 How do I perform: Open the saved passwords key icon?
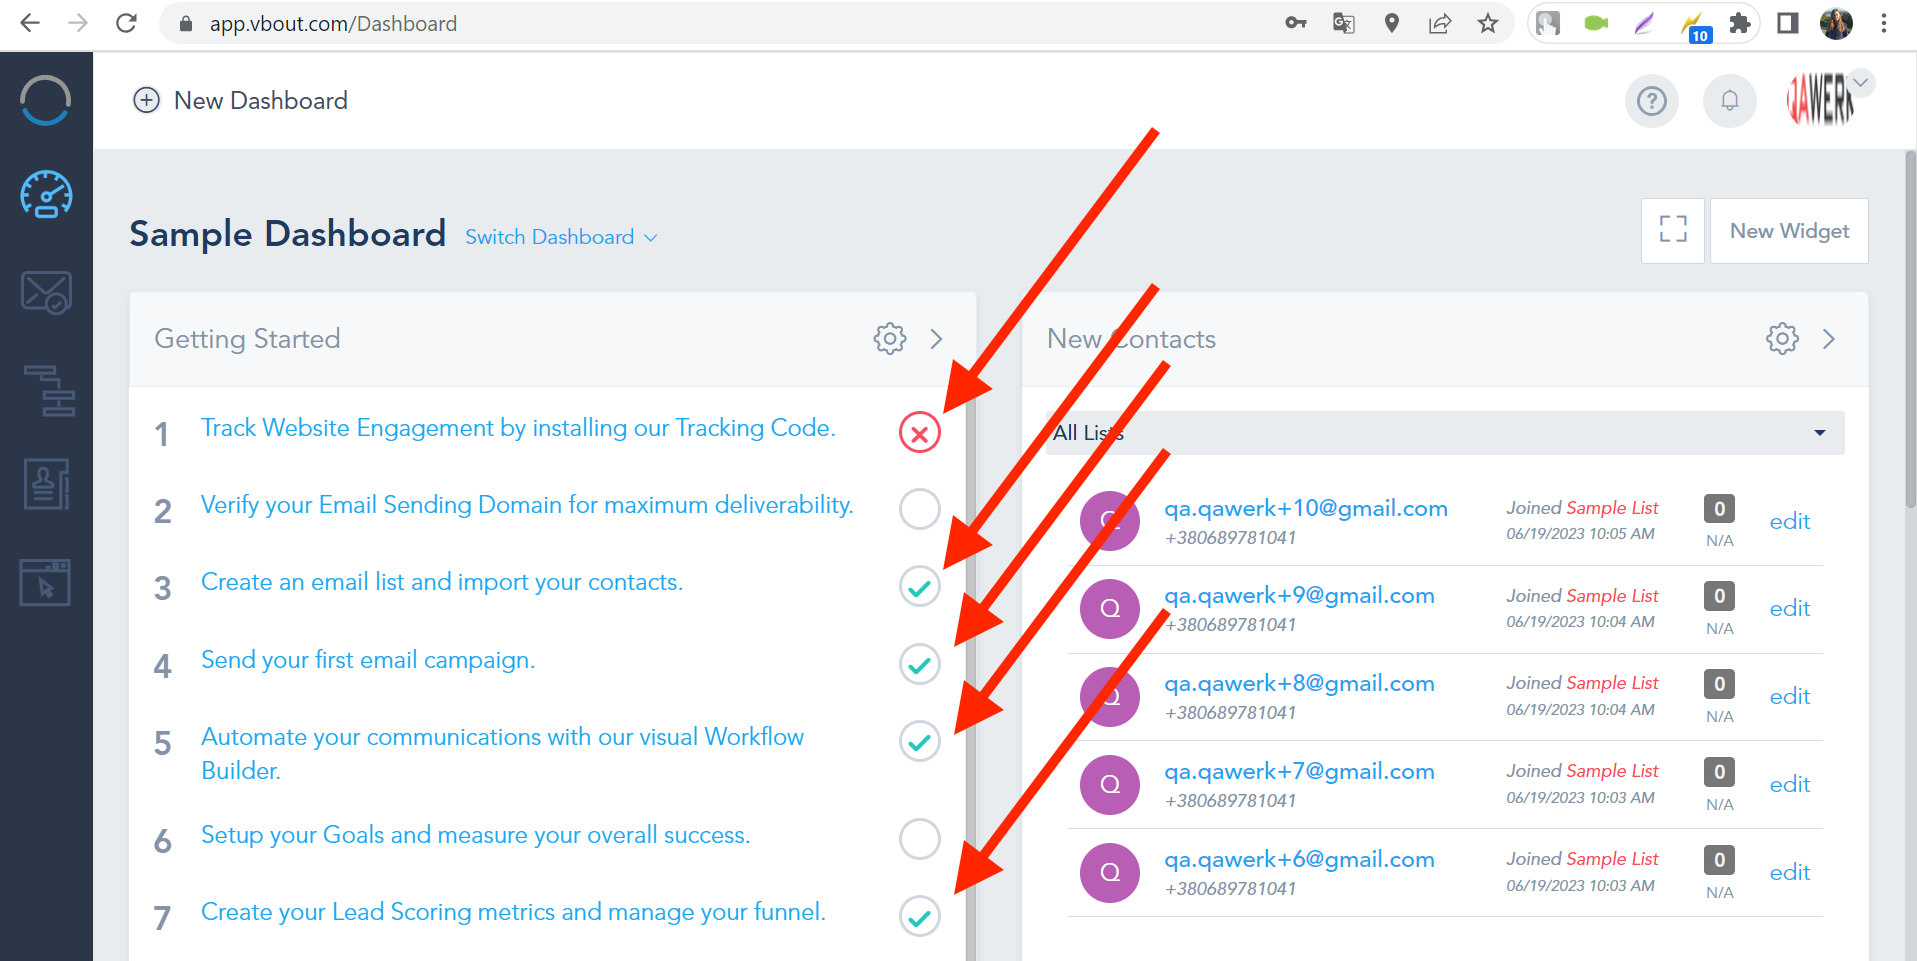[1296, 23]
